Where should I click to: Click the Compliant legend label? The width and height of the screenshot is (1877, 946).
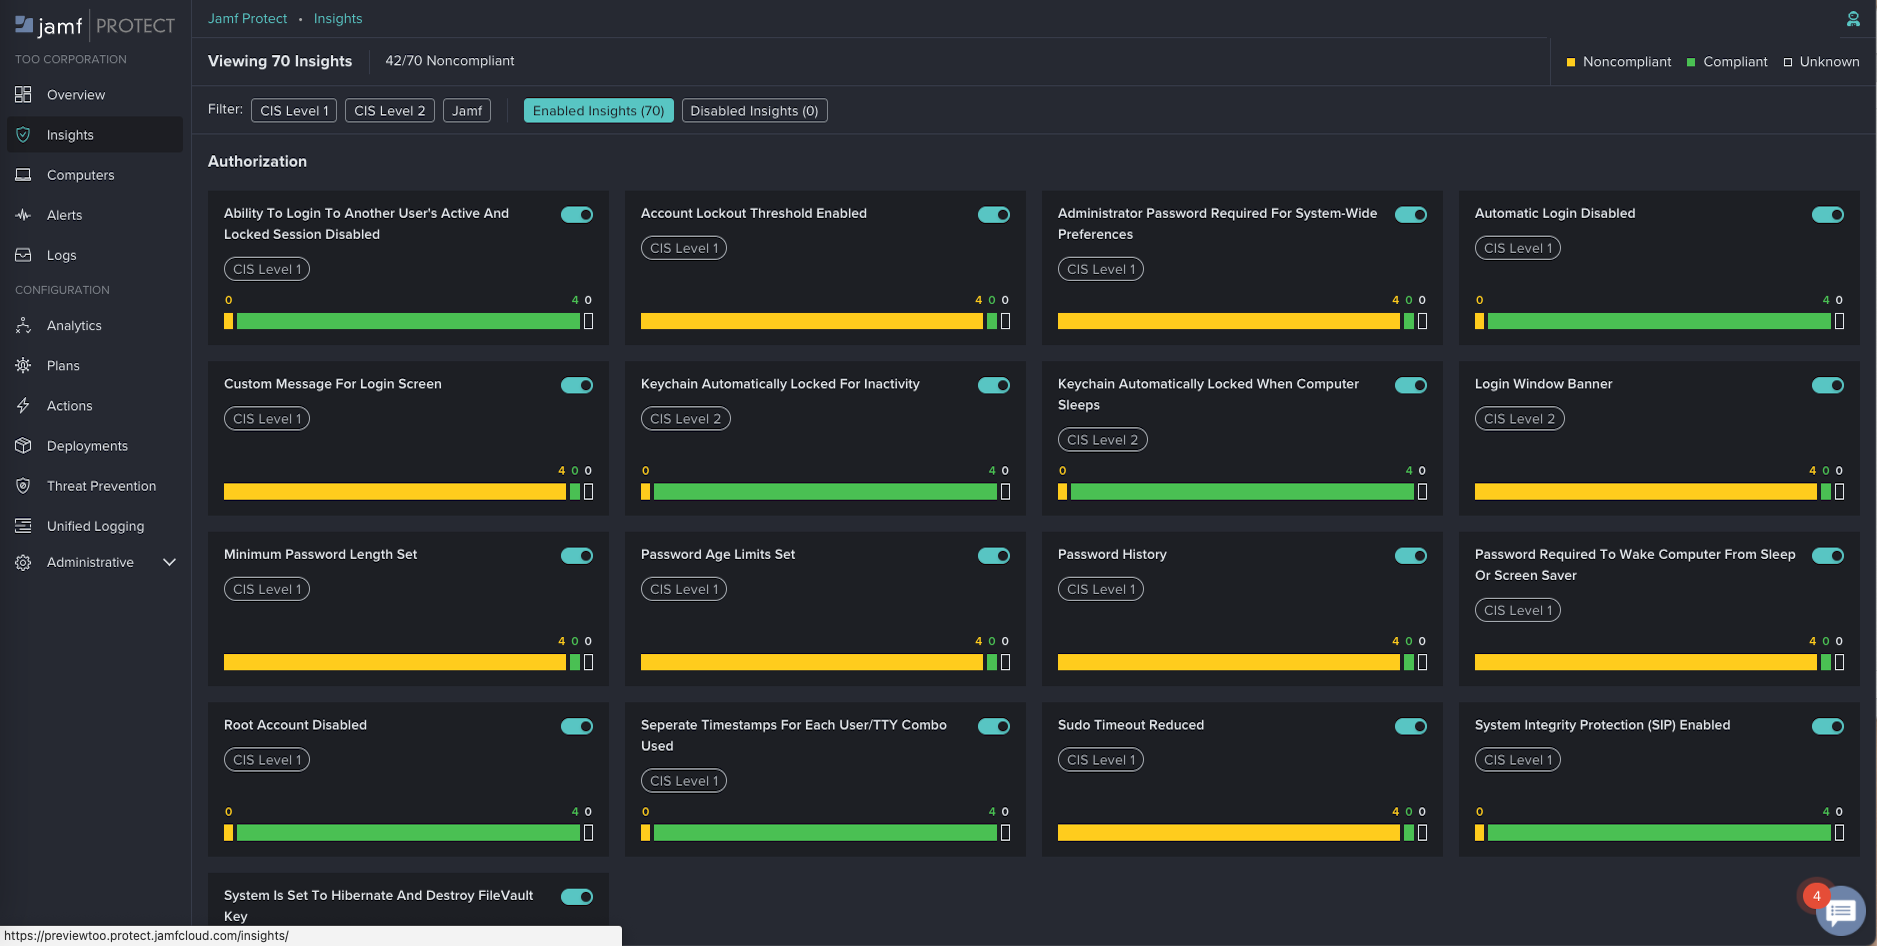pyautogui.click(x=1735, y=62)
